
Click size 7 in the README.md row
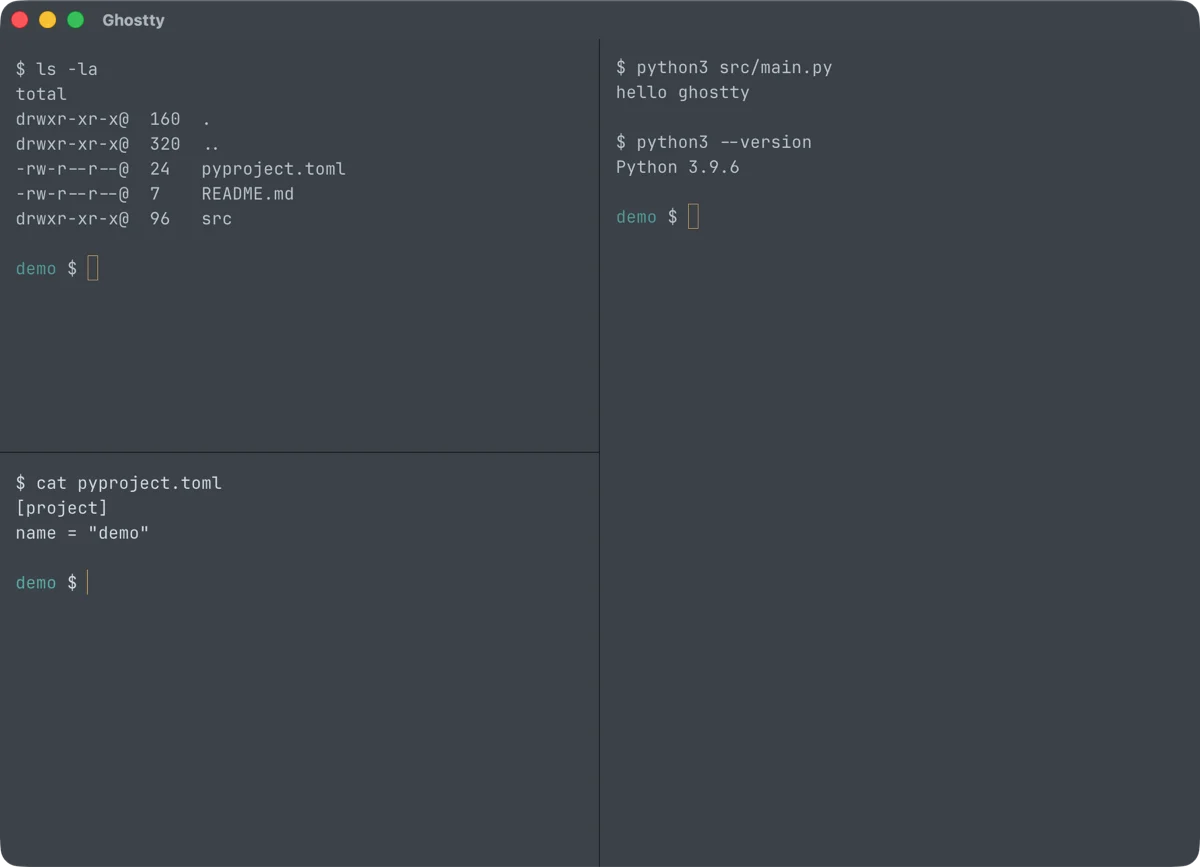[155, 194]
